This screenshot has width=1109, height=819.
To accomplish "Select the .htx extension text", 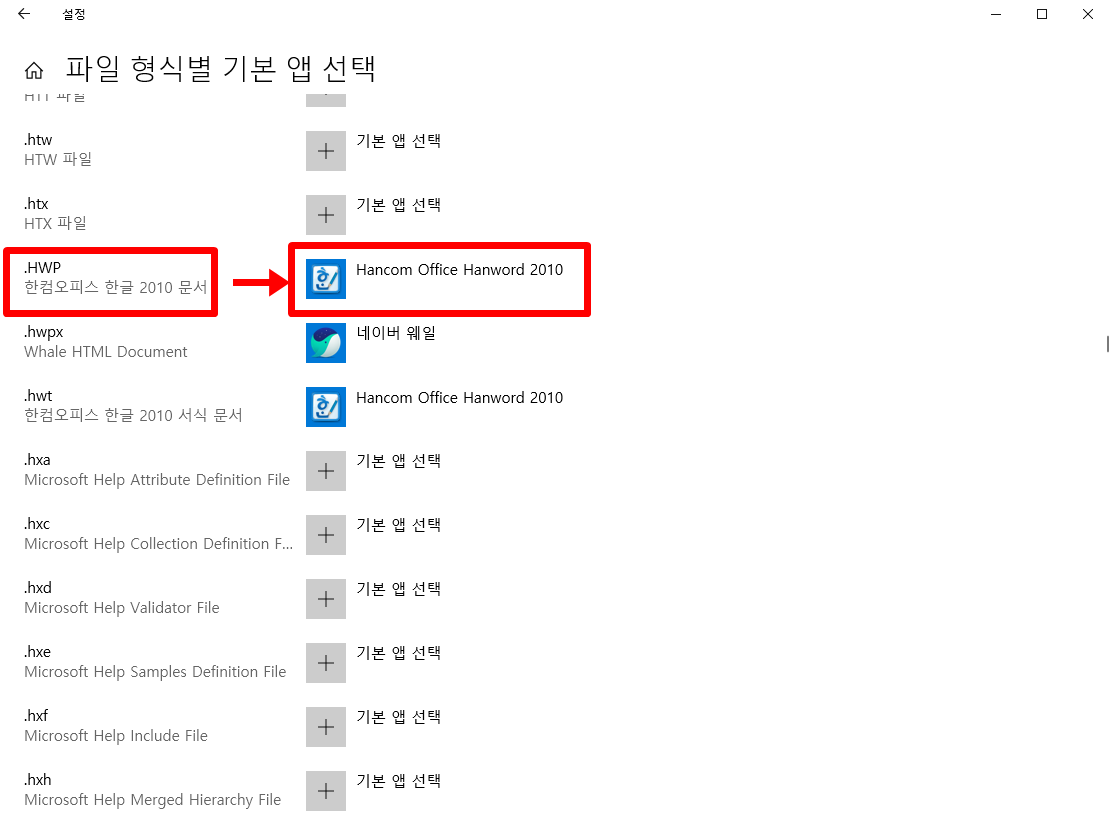I will click(x=36, y=204).
